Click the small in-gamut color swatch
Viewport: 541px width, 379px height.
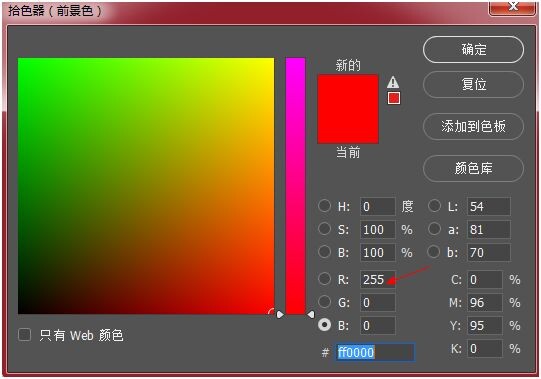click(x=394, y=98)
